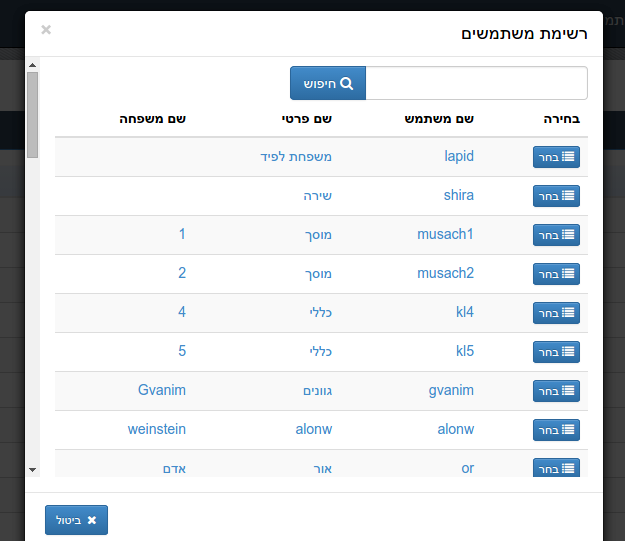The height and width of the screenshot is (541, 625).
Task: Click username link kl5
Action: click(465, 351)
